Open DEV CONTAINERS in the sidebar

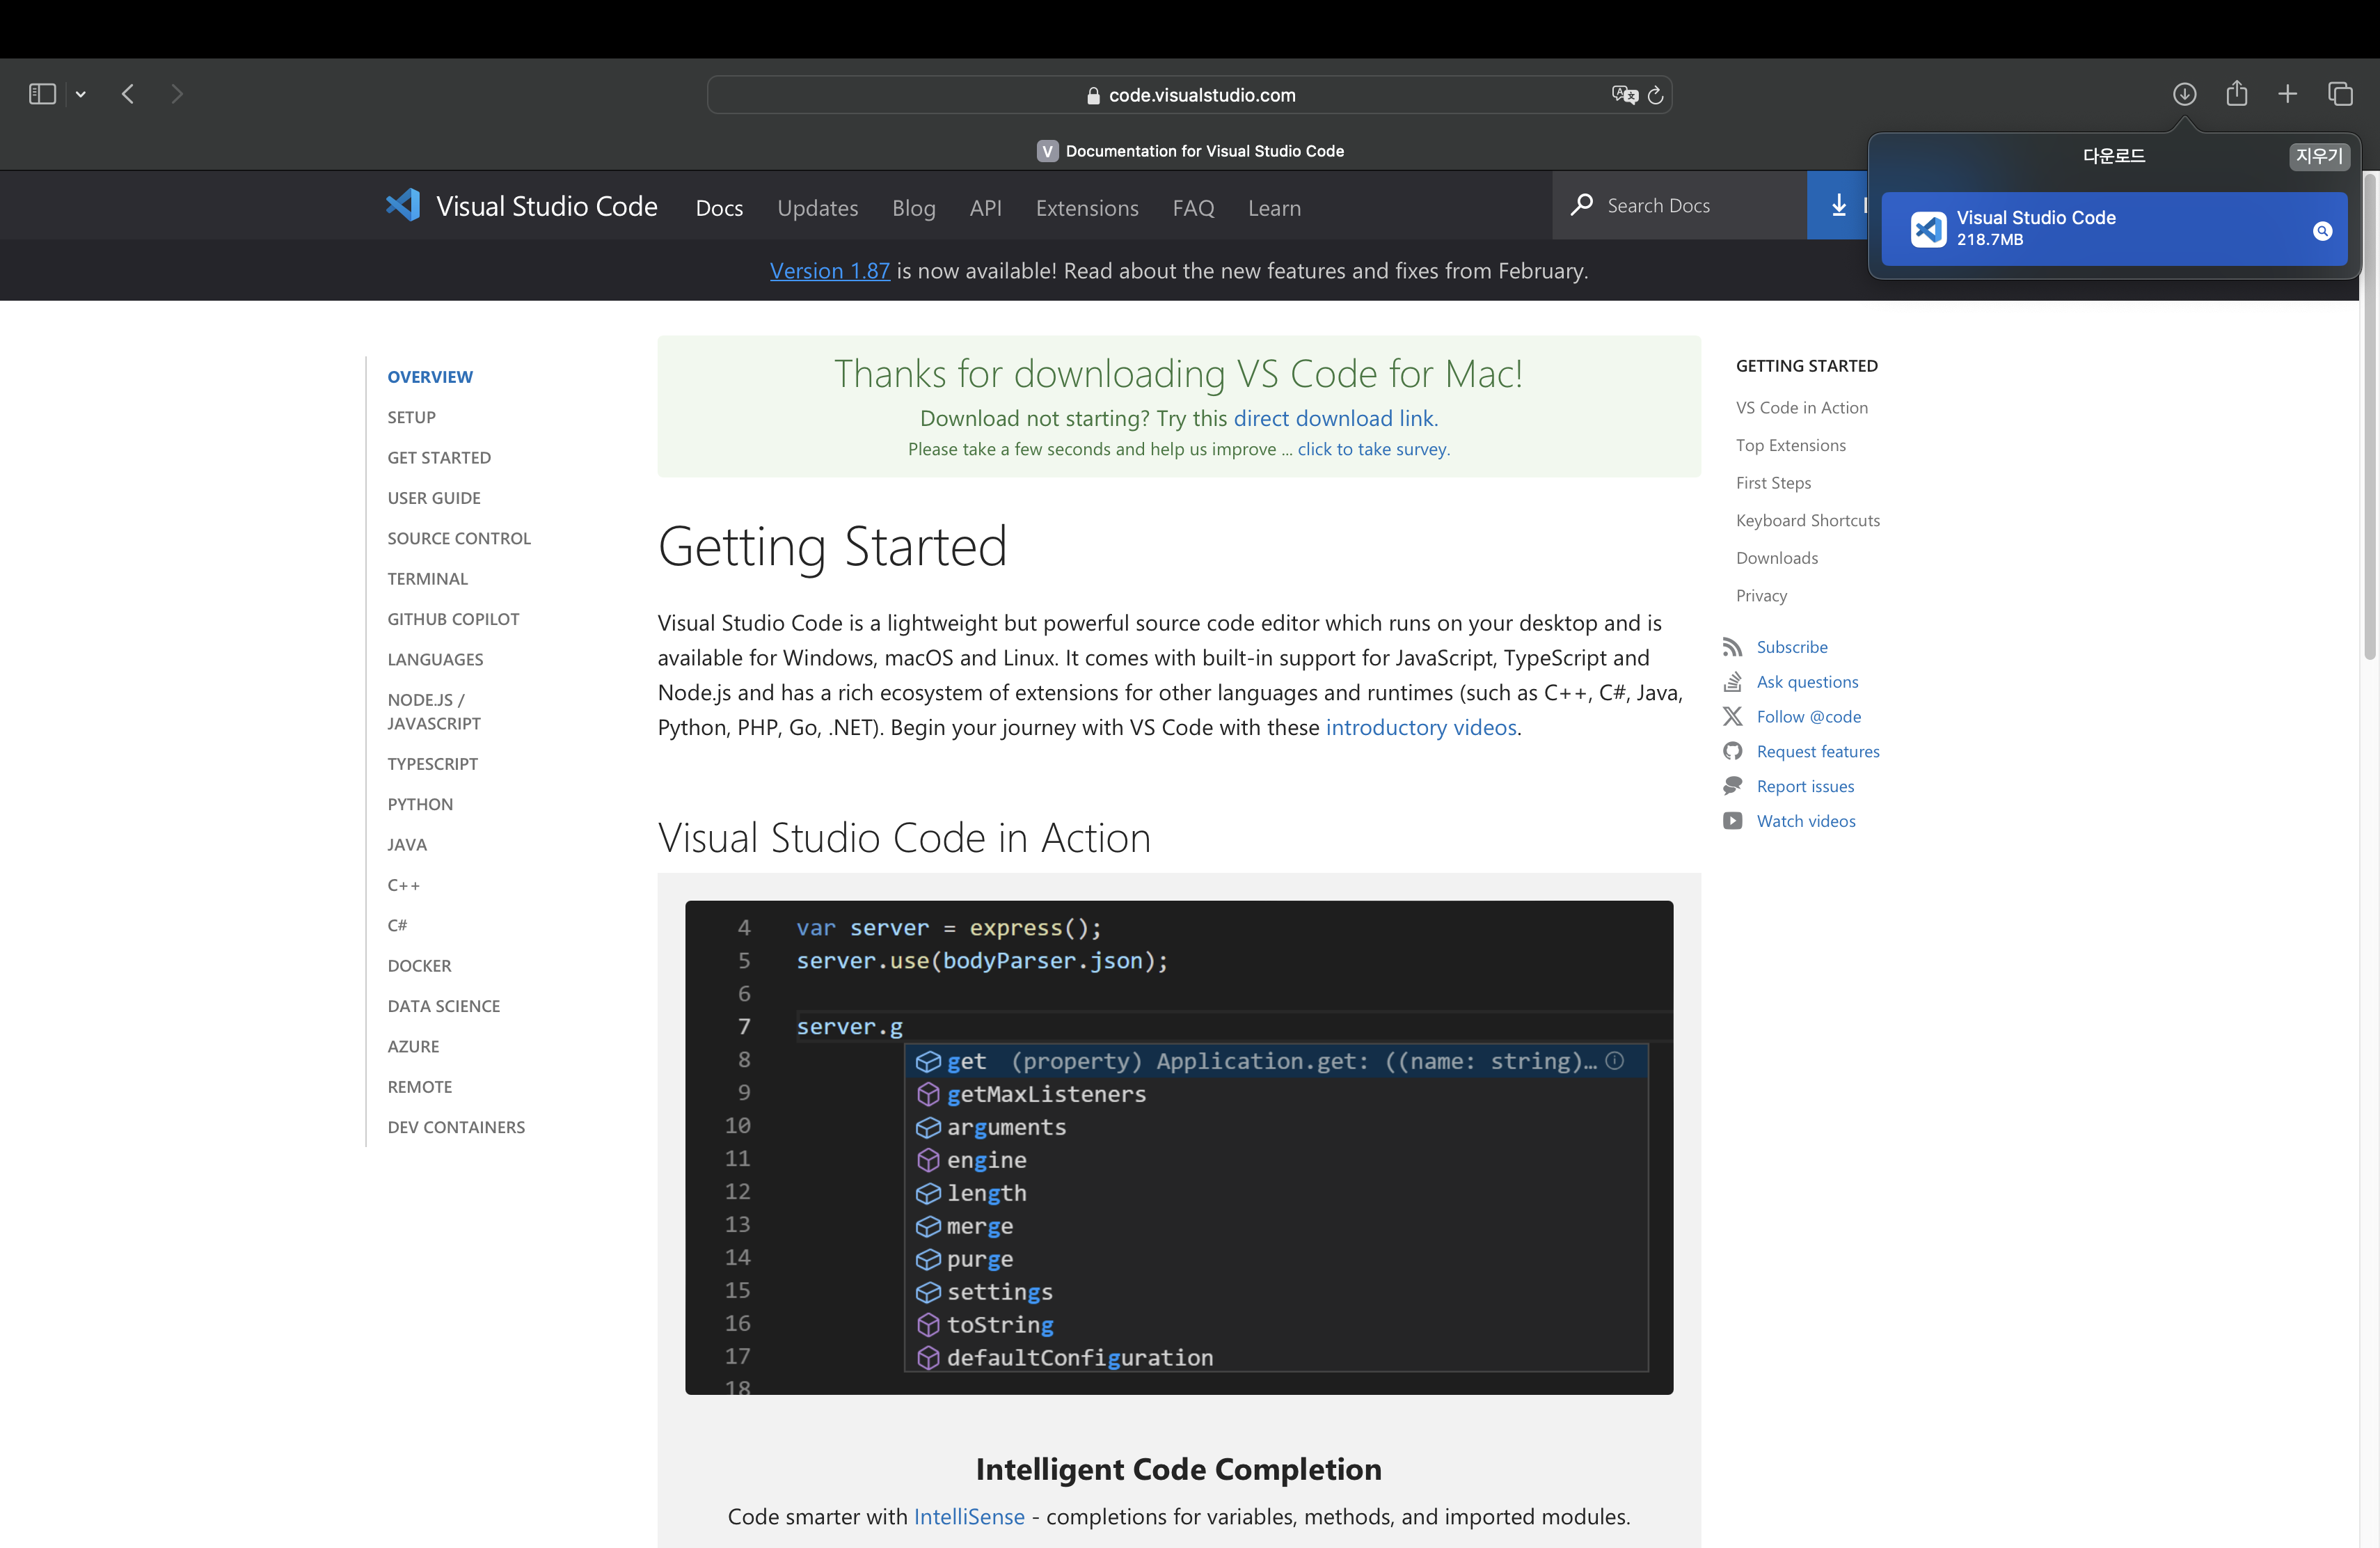click(456, 1127)
